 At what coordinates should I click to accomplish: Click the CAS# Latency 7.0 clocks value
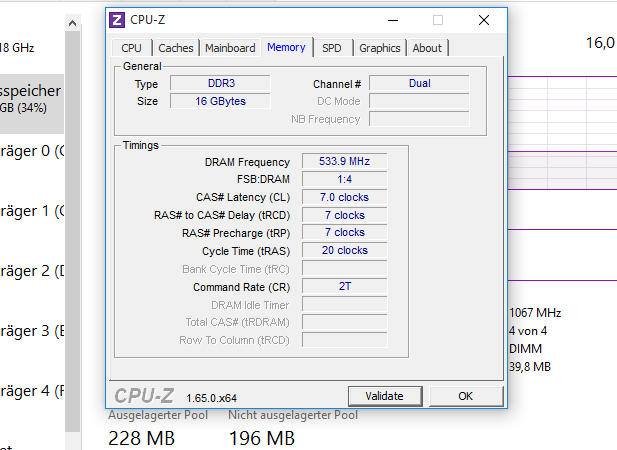[345, 197]
